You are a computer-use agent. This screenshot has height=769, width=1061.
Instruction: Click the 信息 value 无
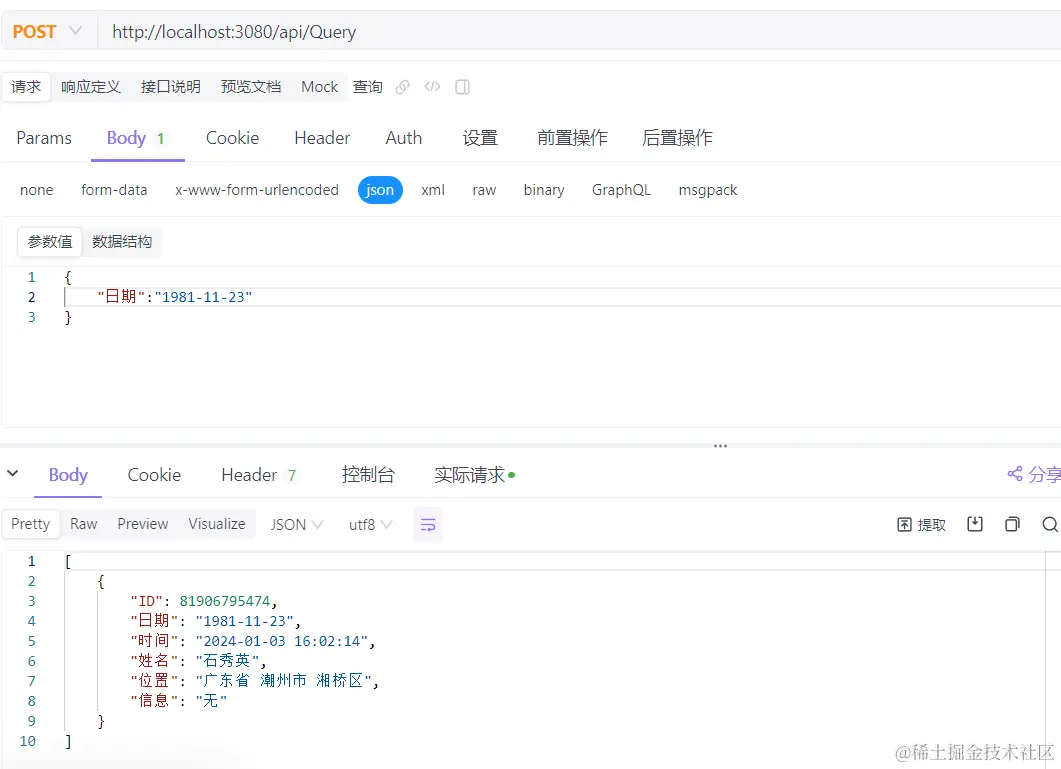point(211,701)
